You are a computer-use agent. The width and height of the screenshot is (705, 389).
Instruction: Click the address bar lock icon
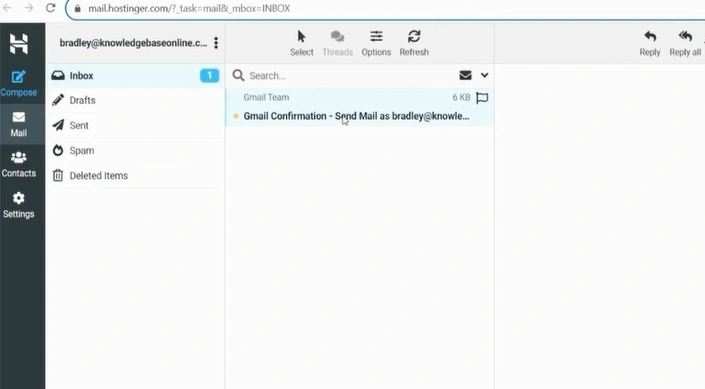(77, 9)
